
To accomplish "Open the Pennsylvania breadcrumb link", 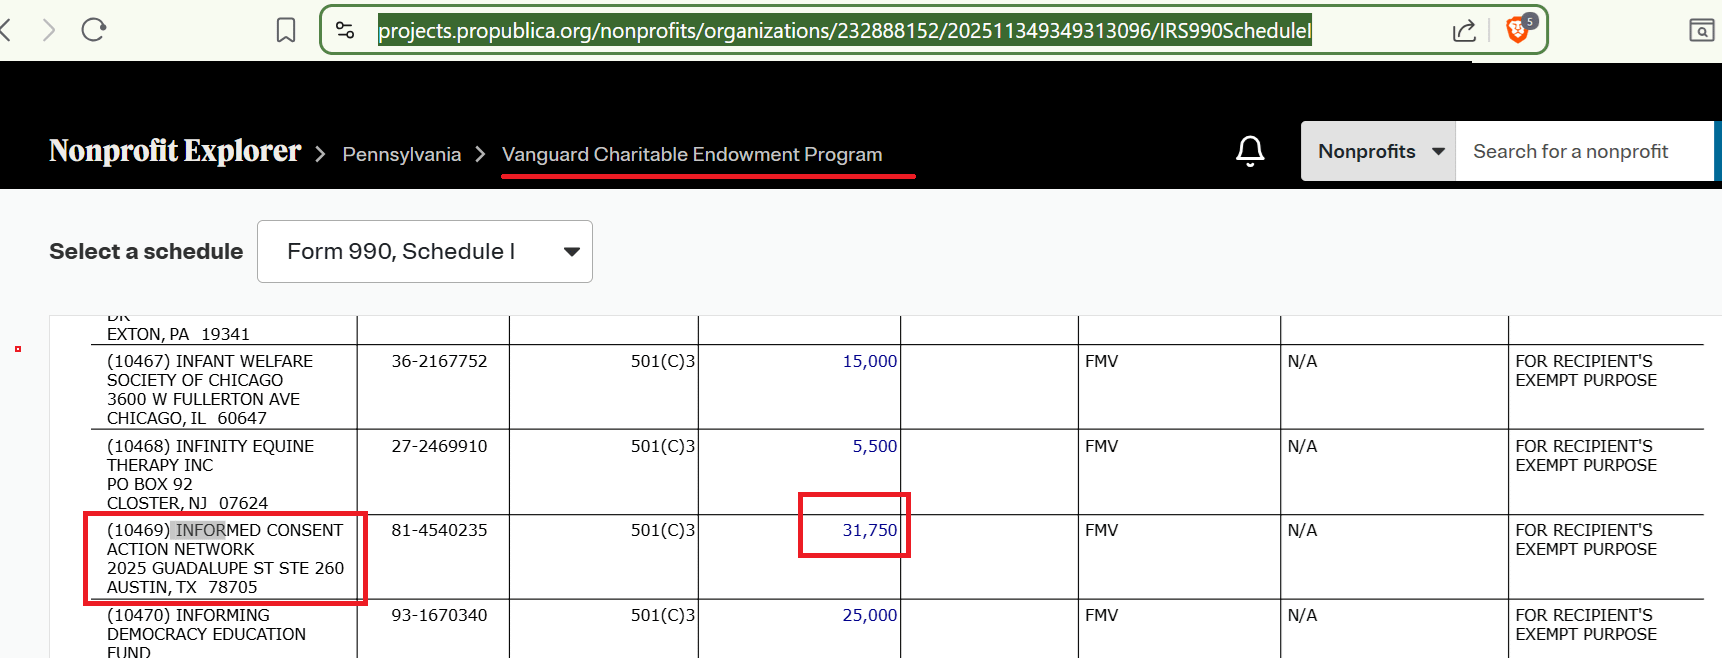I will tap(401, 154).
